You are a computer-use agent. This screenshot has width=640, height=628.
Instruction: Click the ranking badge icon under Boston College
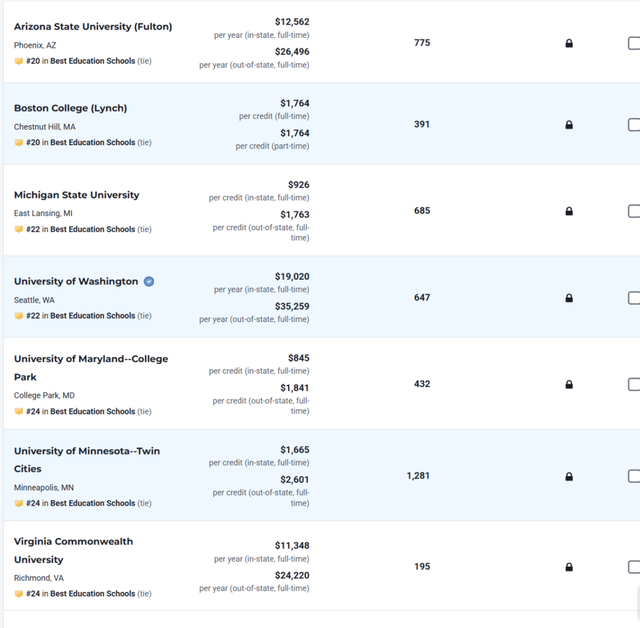[x=19, y=142]
